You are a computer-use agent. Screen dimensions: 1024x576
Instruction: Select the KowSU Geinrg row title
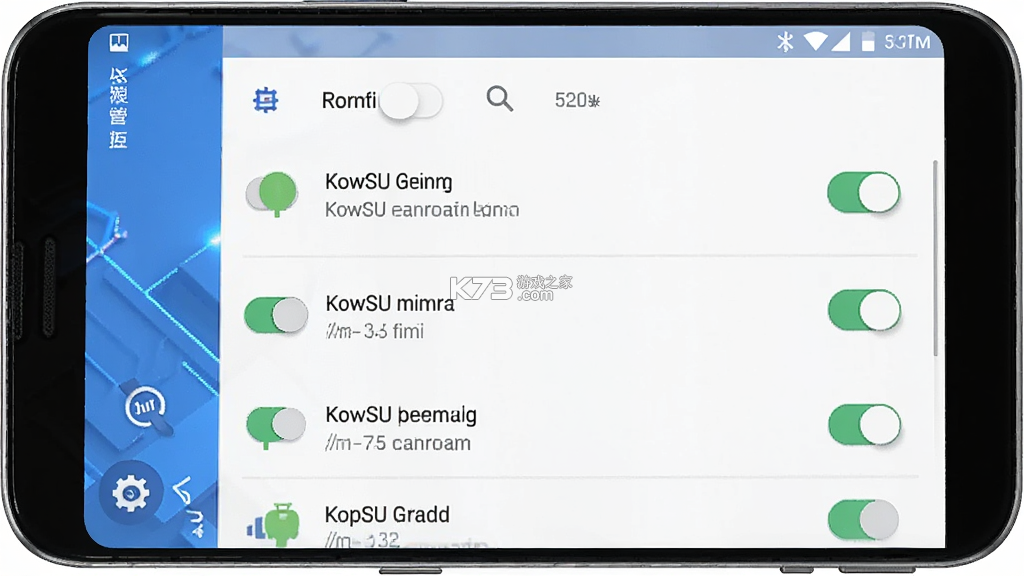tap(389, 182)
